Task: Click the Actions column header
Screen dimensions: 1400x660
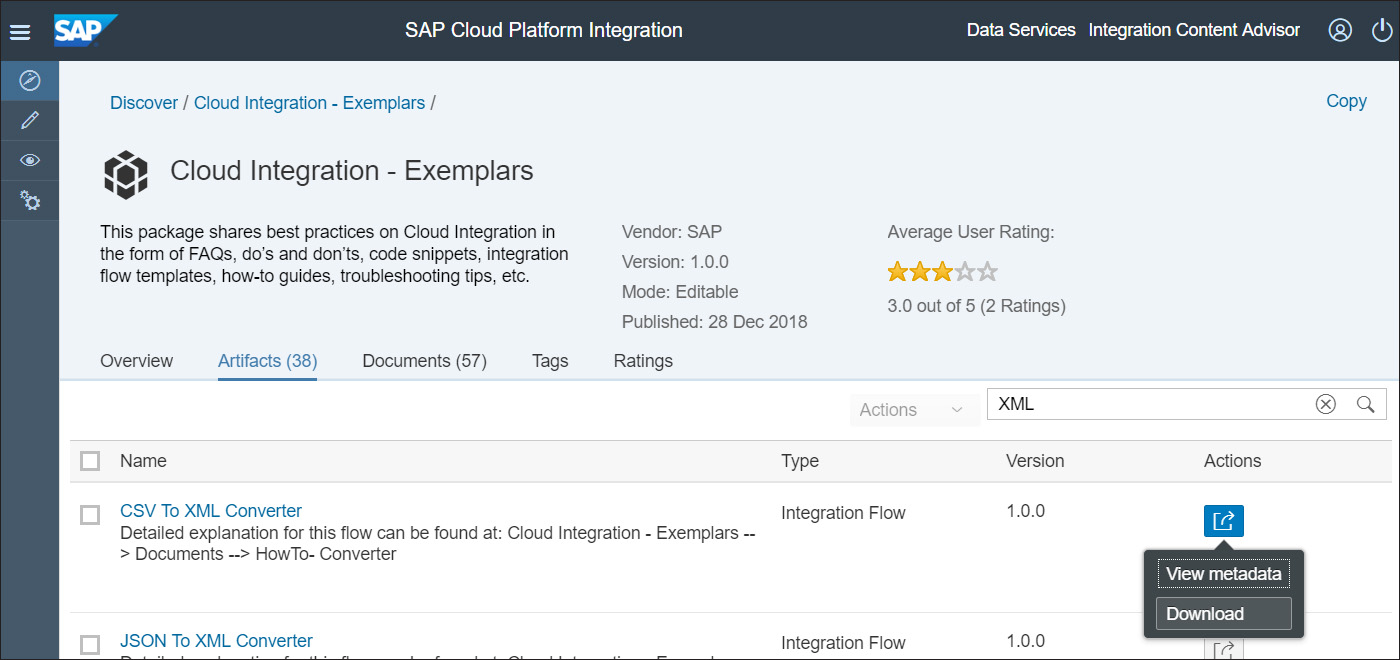Action: click(x=1232, y=461)
